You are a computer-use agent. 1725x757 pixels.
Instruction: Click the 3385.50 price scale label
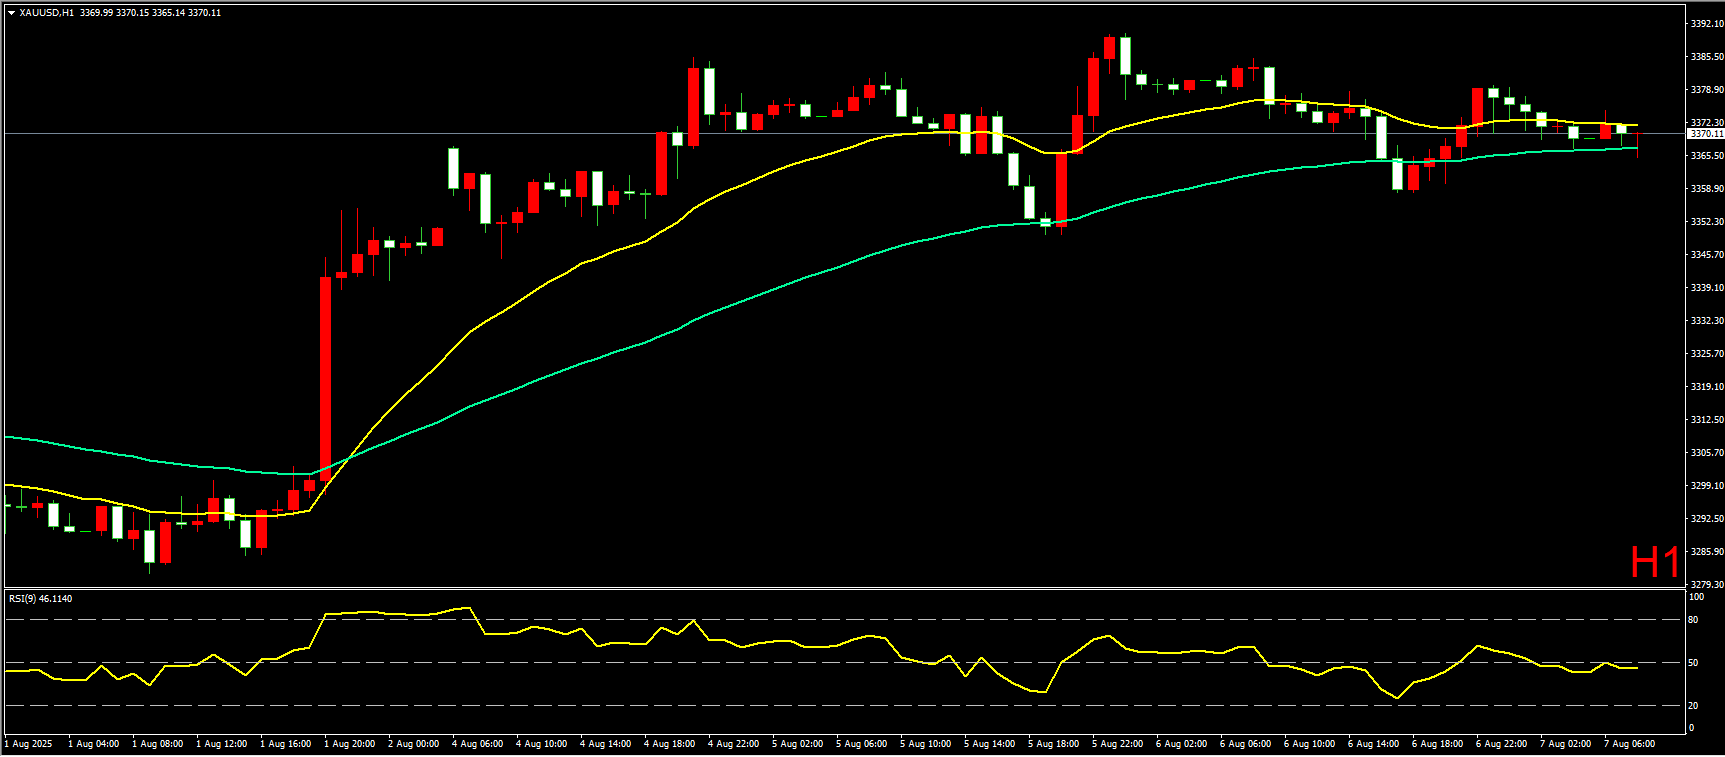pyautogui.click(x=1707, y=57)
